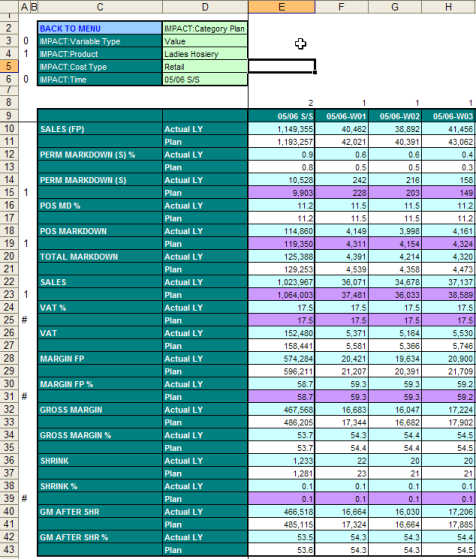Click the GM AFTER SHR label

click(x=70, y=512)
